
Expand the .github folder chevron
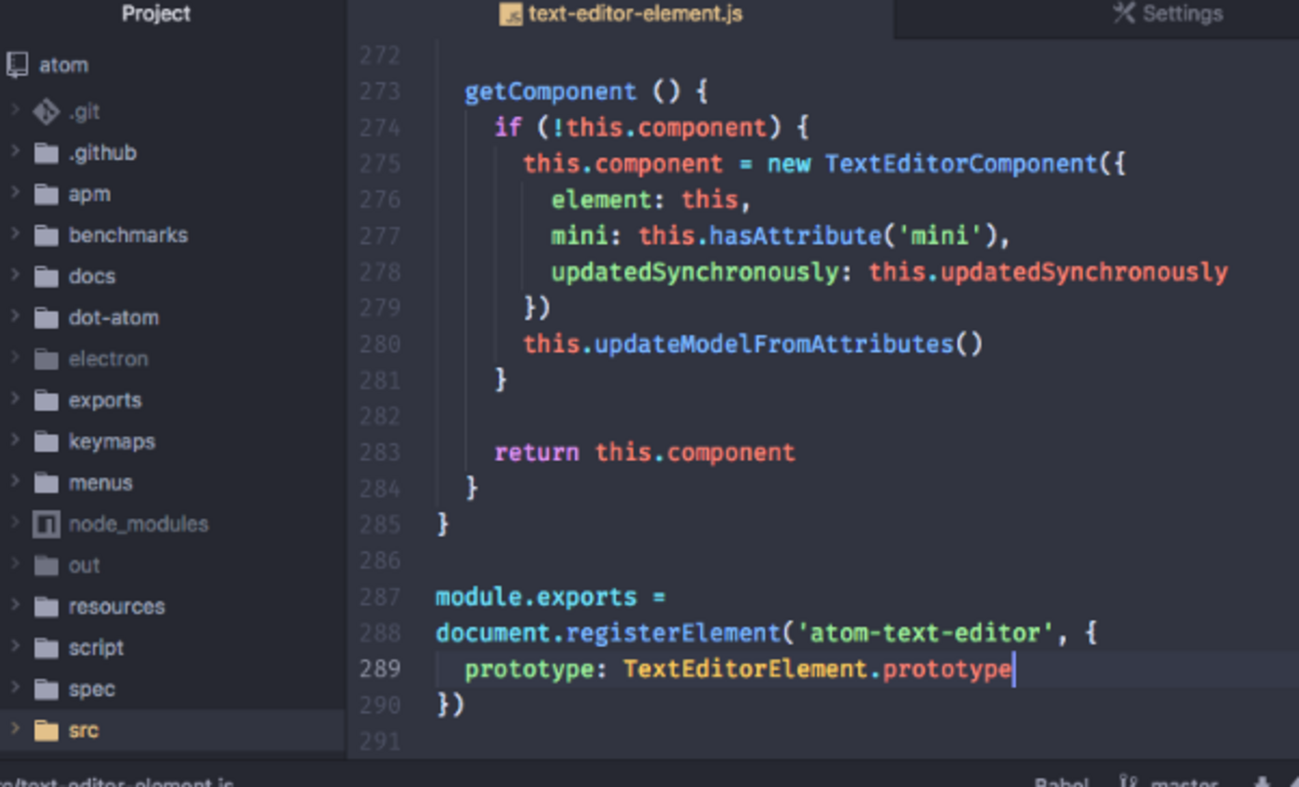pyautogui.click(x=15, y=152)
